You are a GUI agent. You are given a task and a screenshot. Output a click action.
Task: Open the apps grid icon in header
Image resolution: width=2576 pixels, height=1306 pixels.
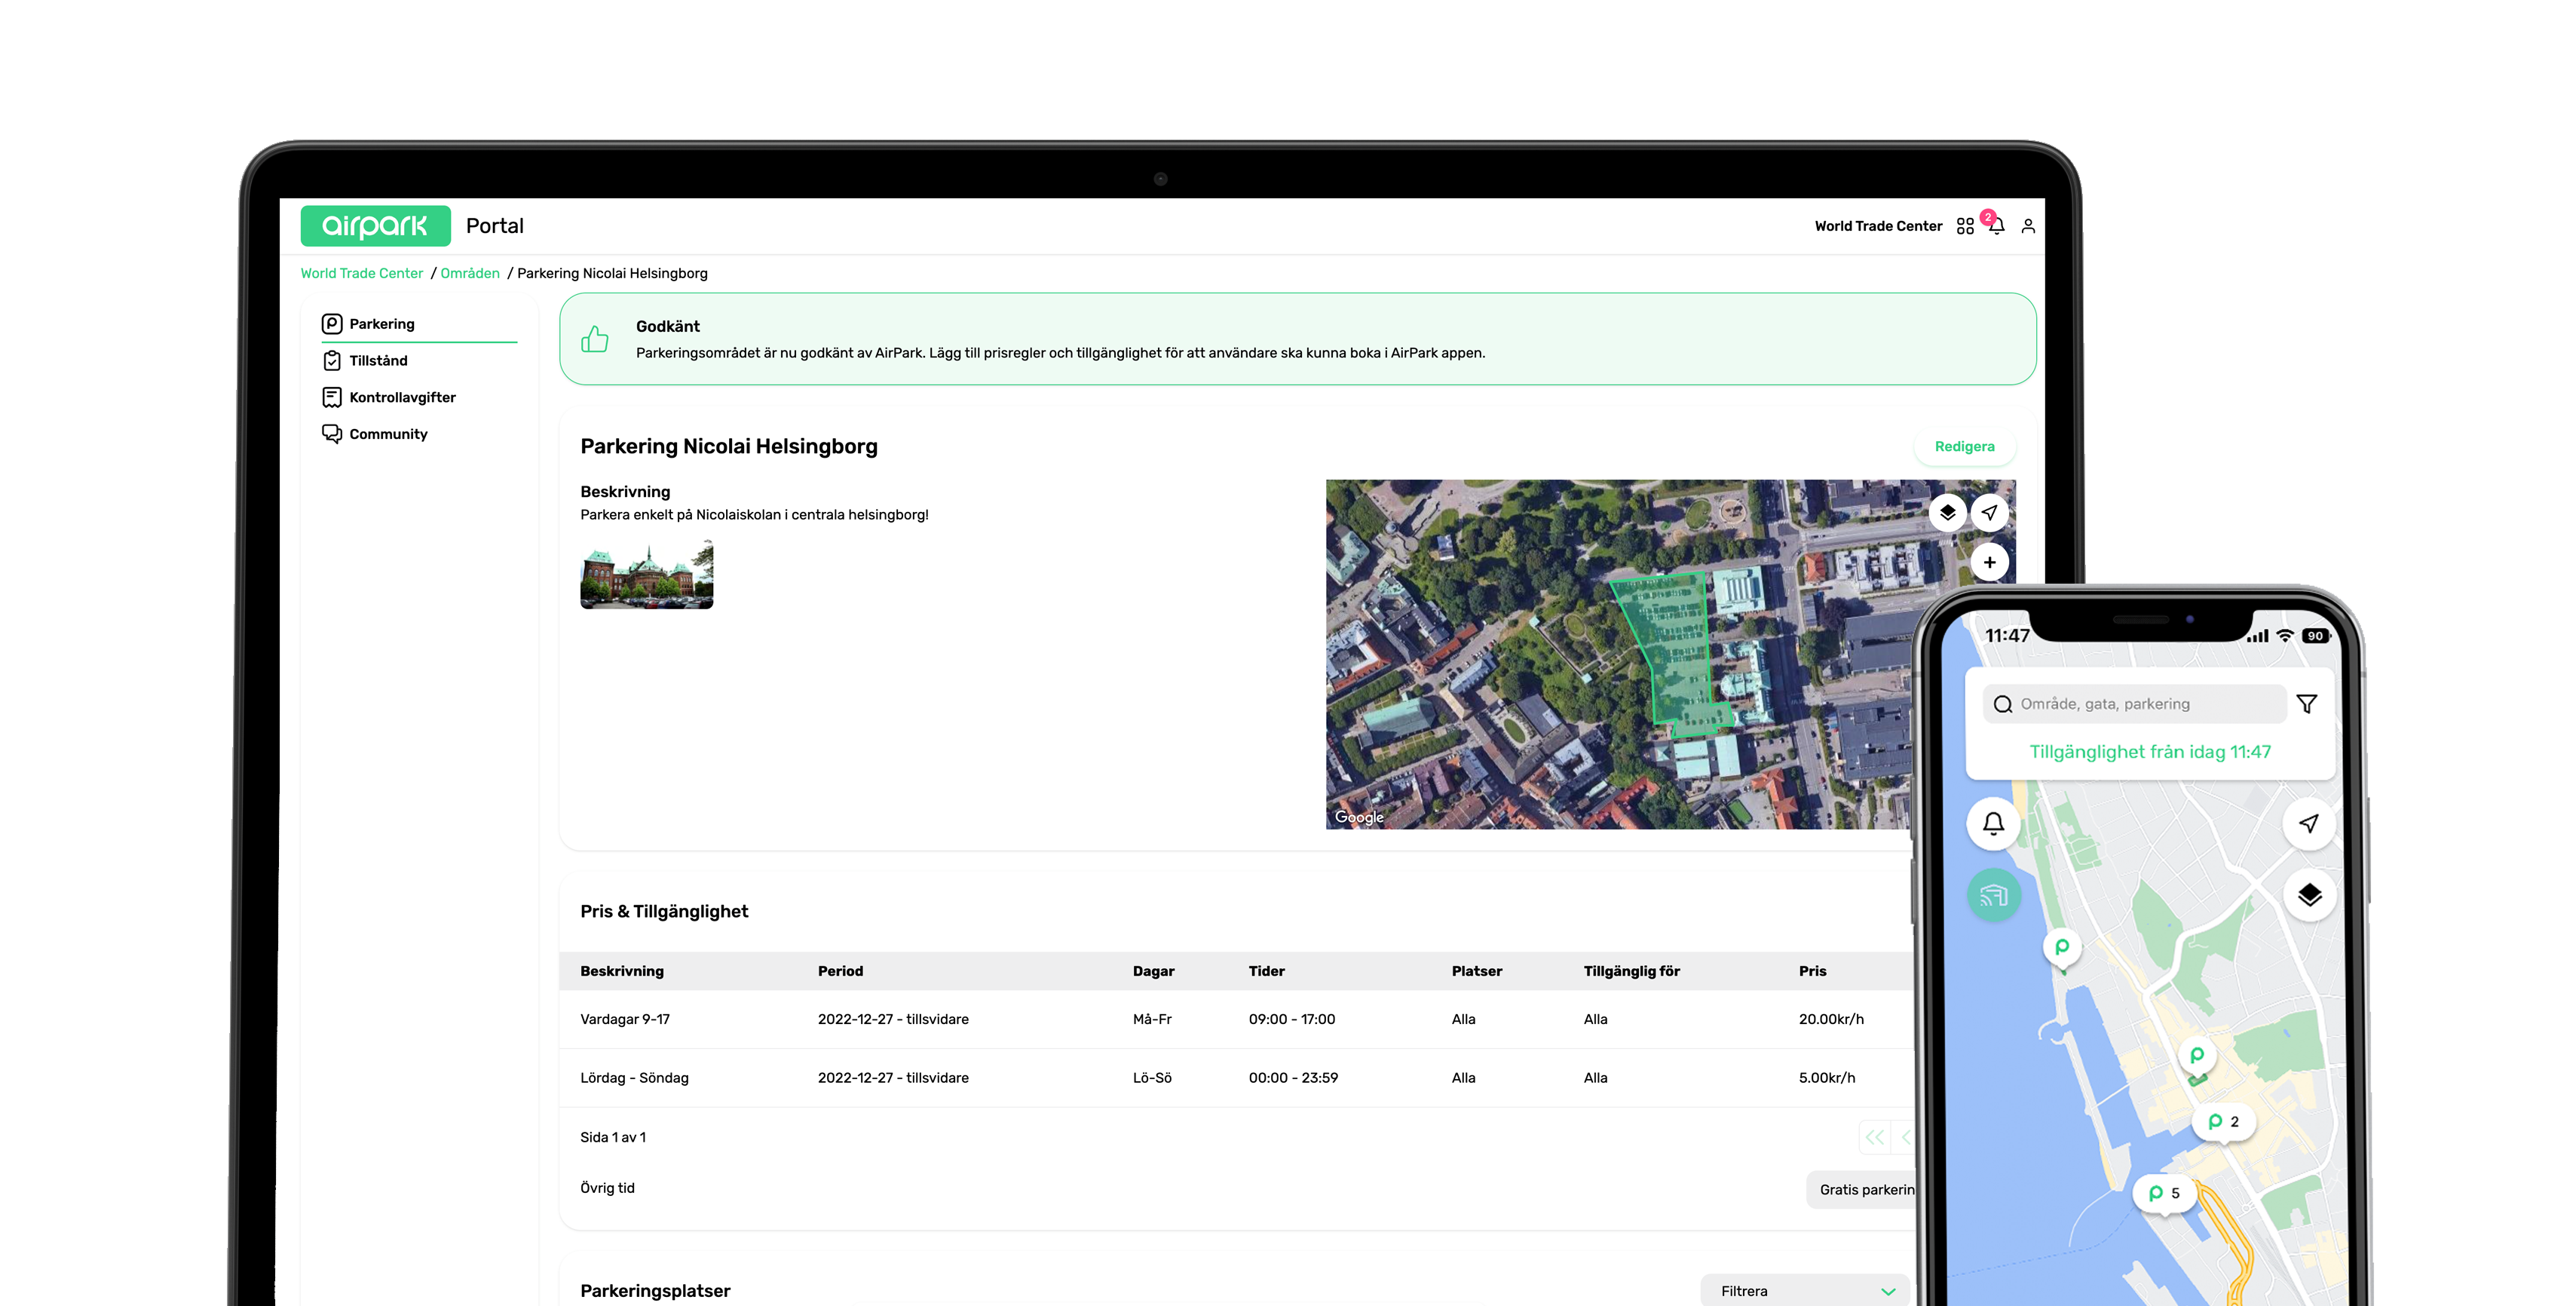[x=1965, y=226]
